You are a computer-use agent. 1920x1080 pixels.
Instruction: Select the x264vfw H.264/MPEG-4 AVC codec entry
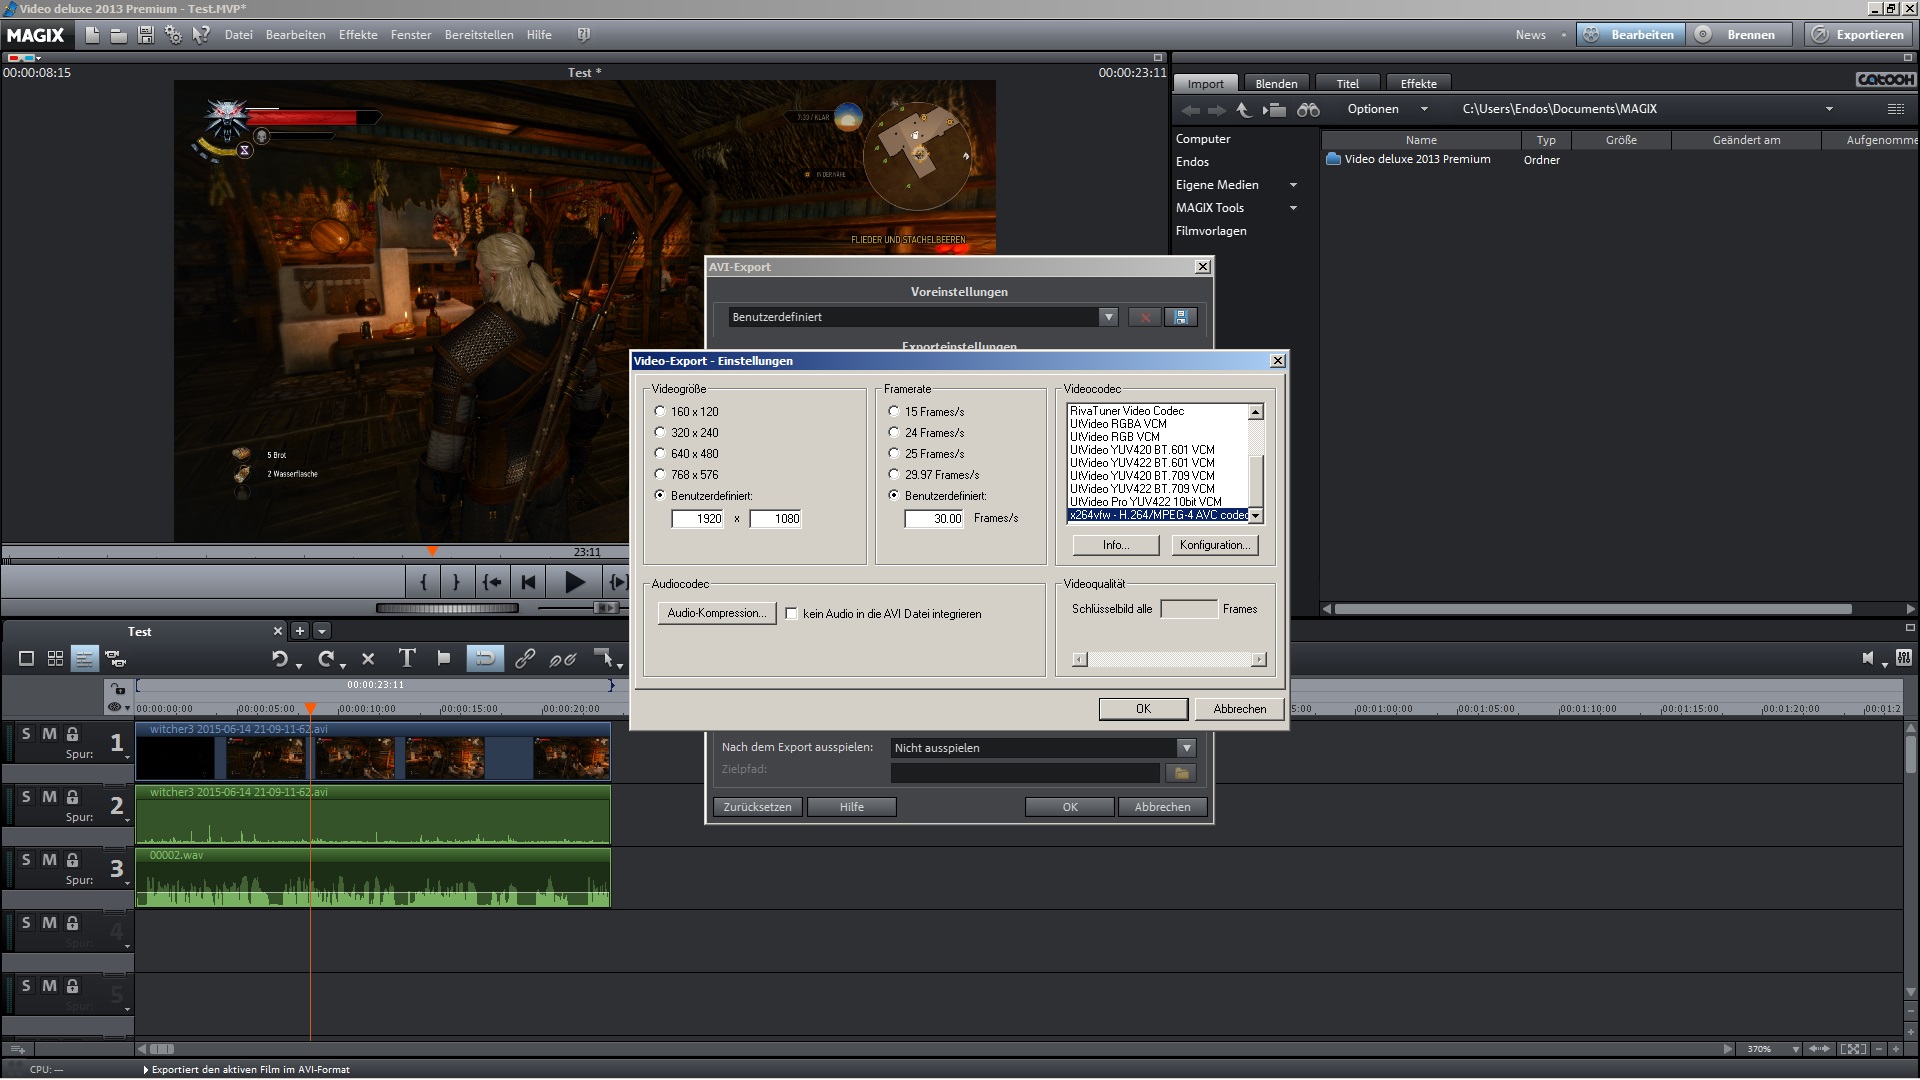(x=1158, y=515)
